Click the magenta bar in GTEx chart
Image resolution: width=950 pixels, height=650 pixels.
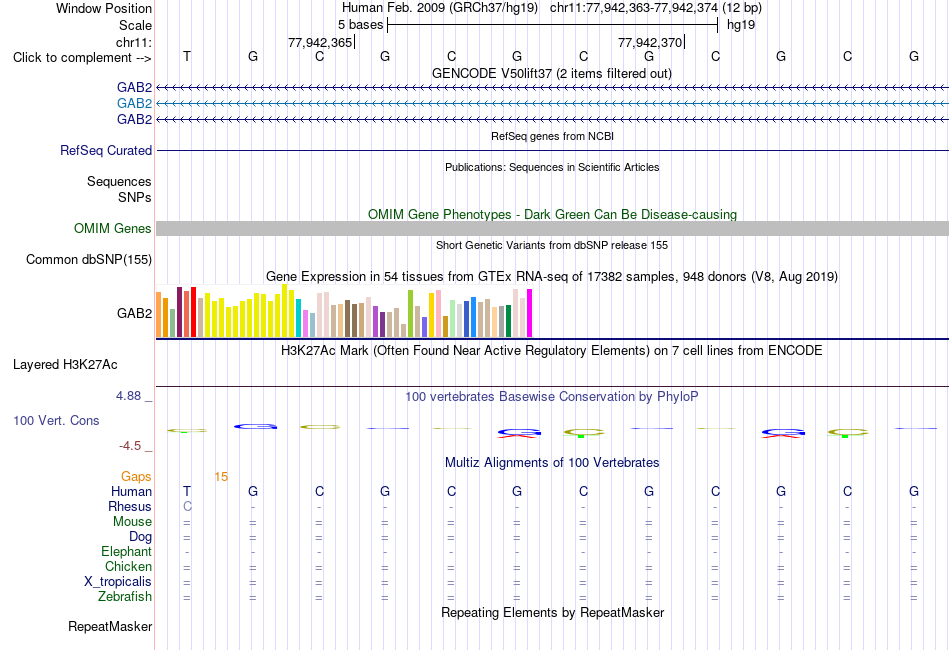pyautogui.click(x=530, y=313)
